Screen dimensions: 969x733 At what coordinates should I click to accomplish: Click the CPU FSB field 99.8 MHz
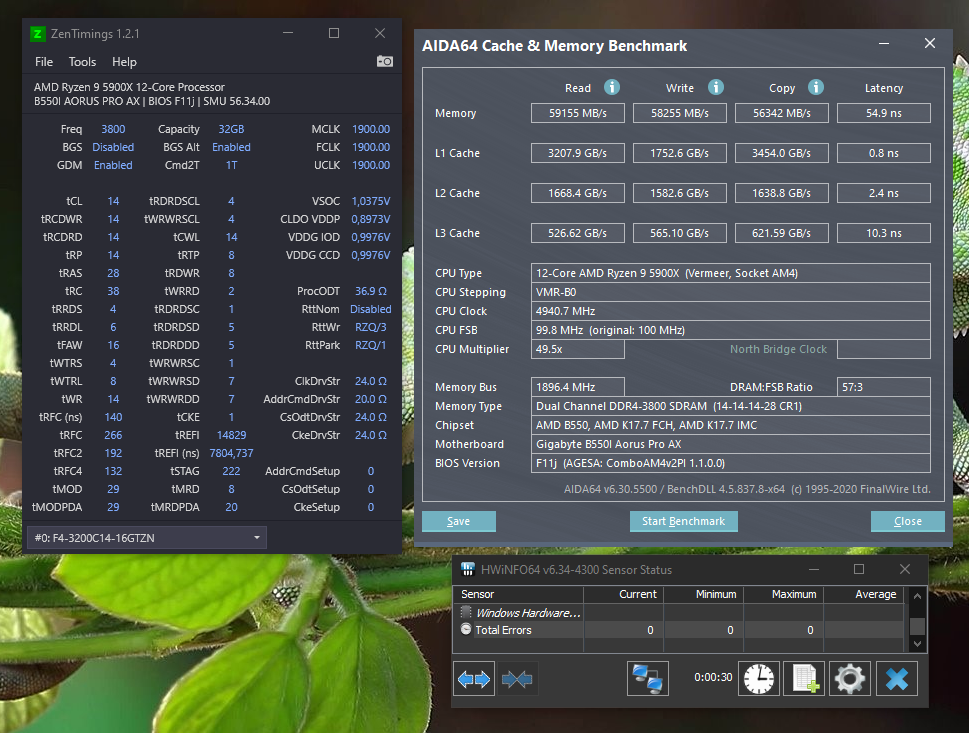coord(730,330)
